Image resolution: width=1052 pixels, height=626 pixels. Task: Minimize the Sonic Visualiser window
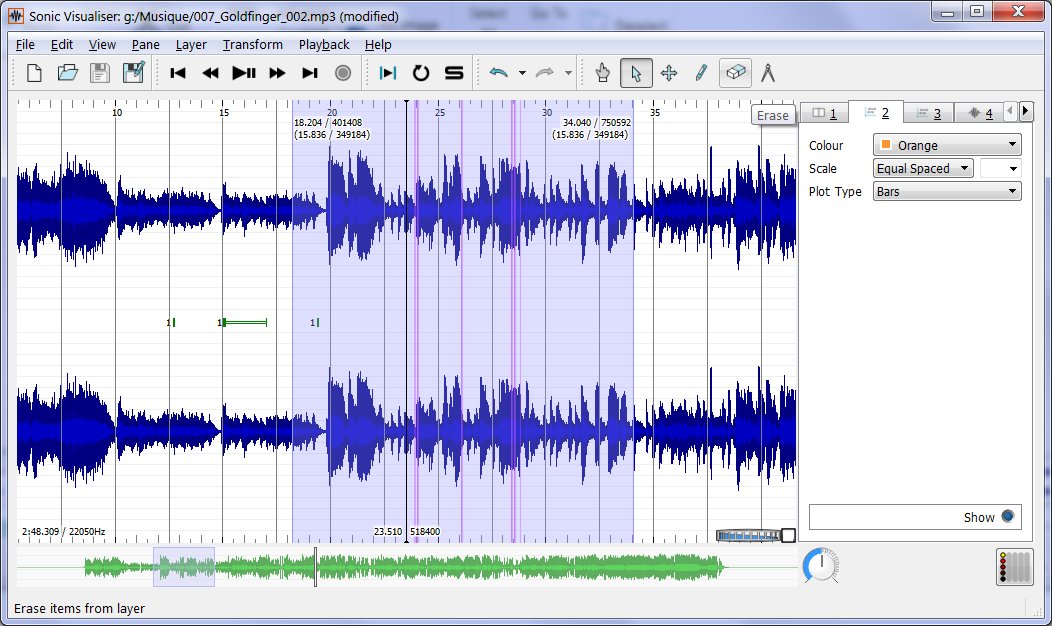948,11
